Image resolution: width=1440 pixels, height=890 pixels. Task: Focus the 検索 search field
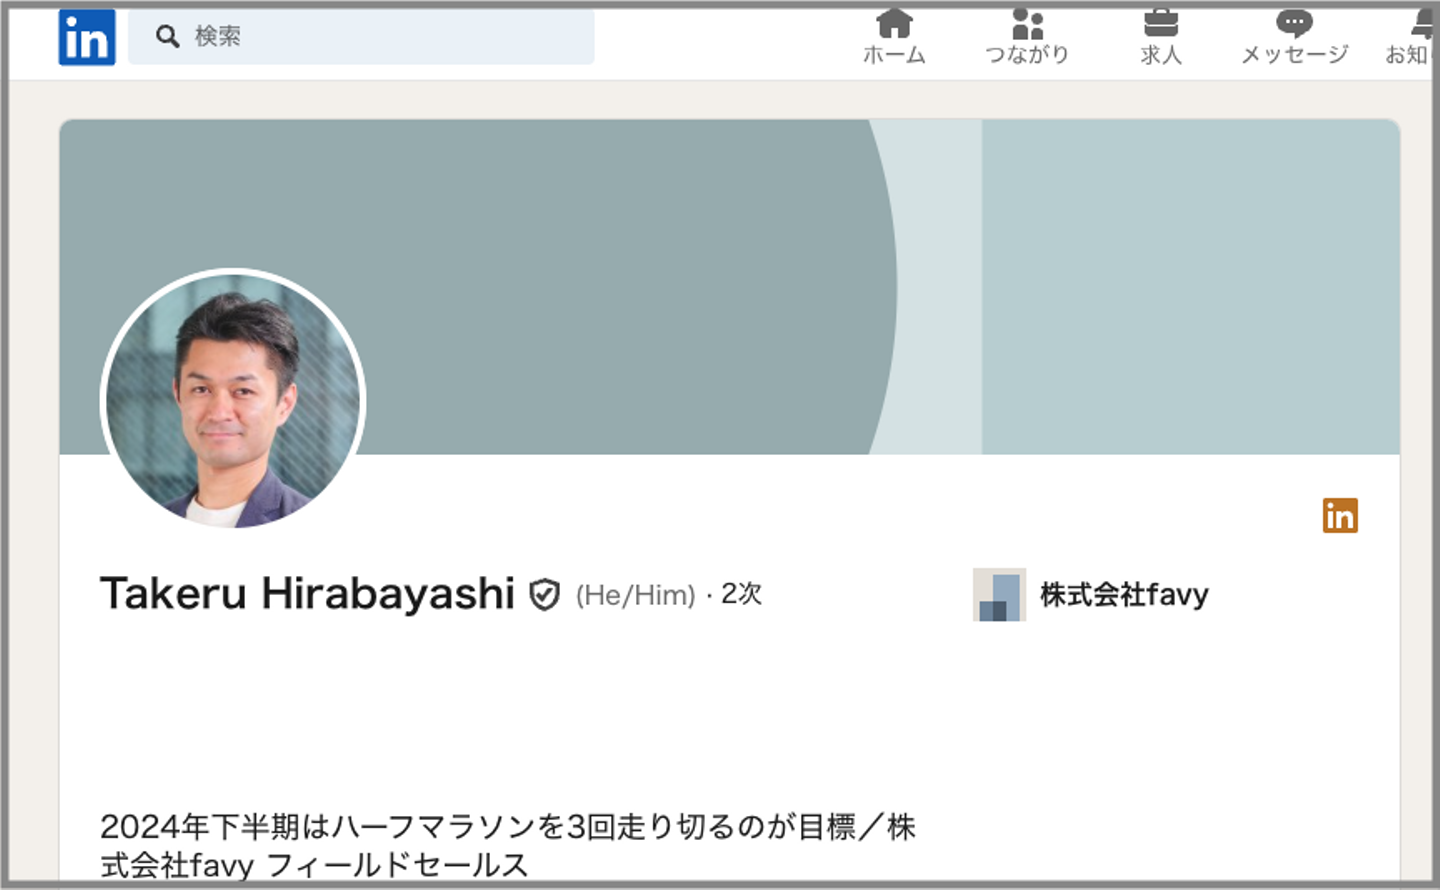pos(361,37)
